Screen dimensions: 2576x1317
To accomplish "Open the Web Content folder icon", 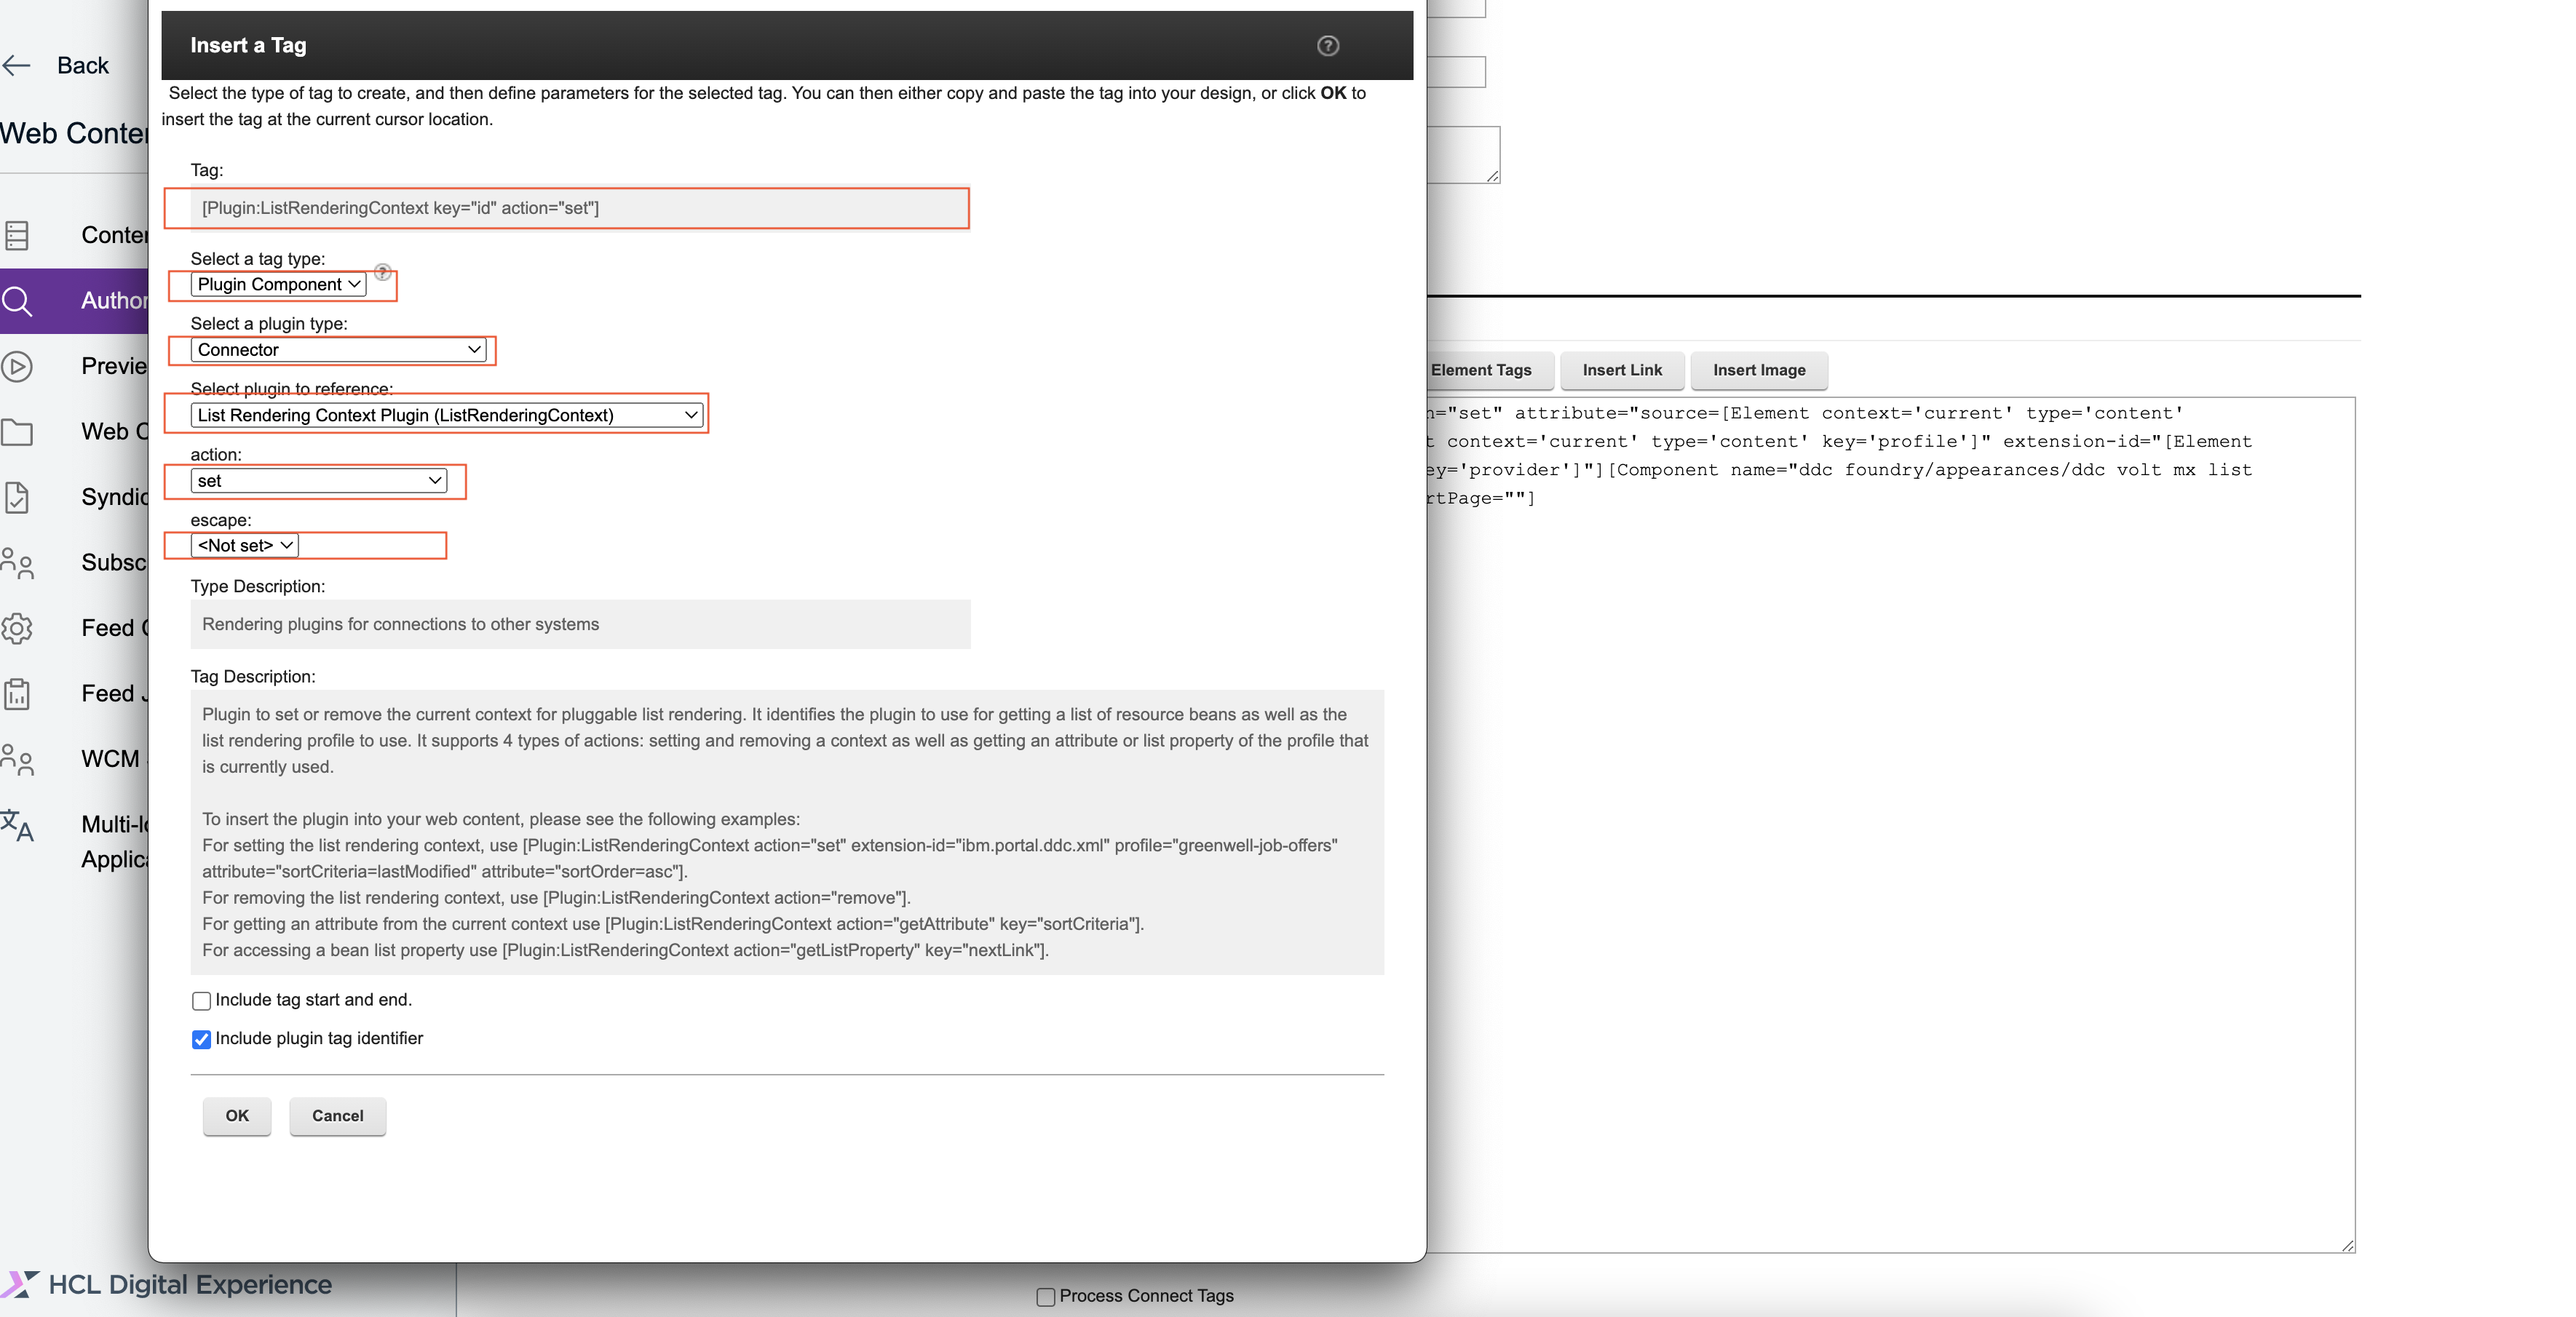I will [18, 432].
